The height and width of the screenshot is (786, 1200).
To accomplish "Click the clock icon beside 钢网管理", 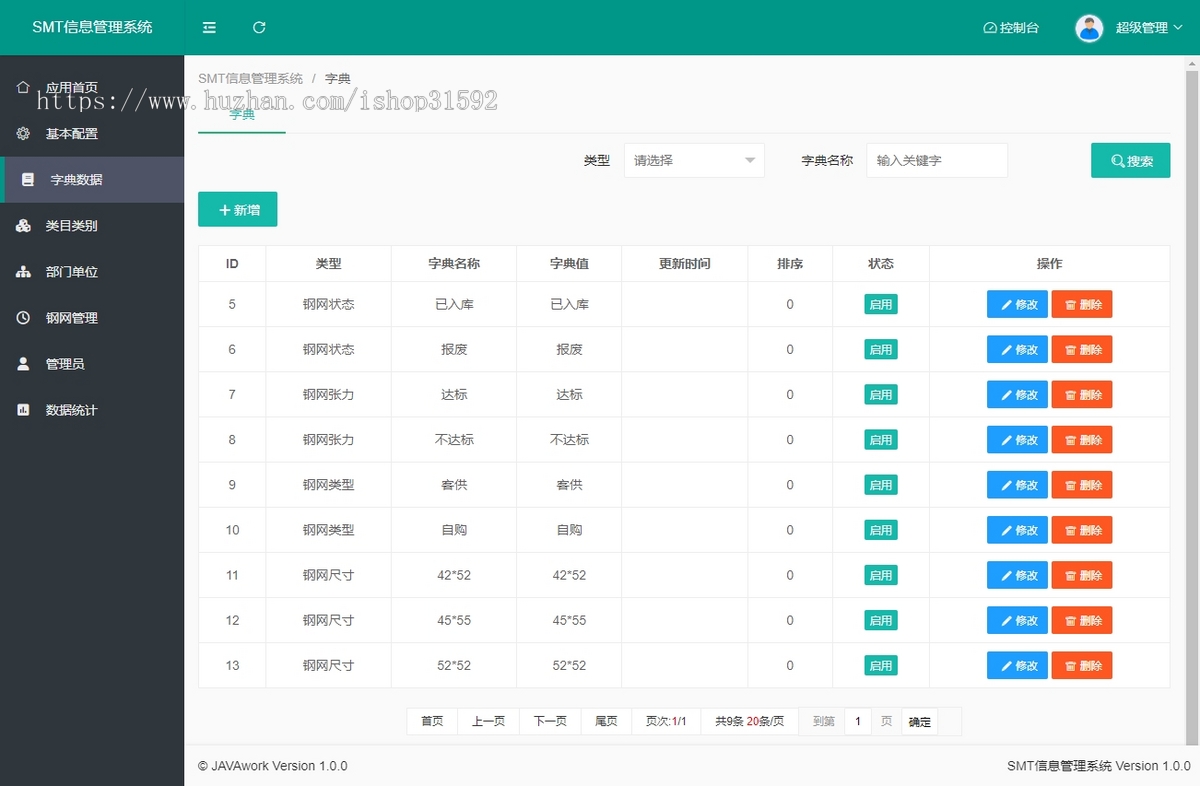I will coord(23,318).
